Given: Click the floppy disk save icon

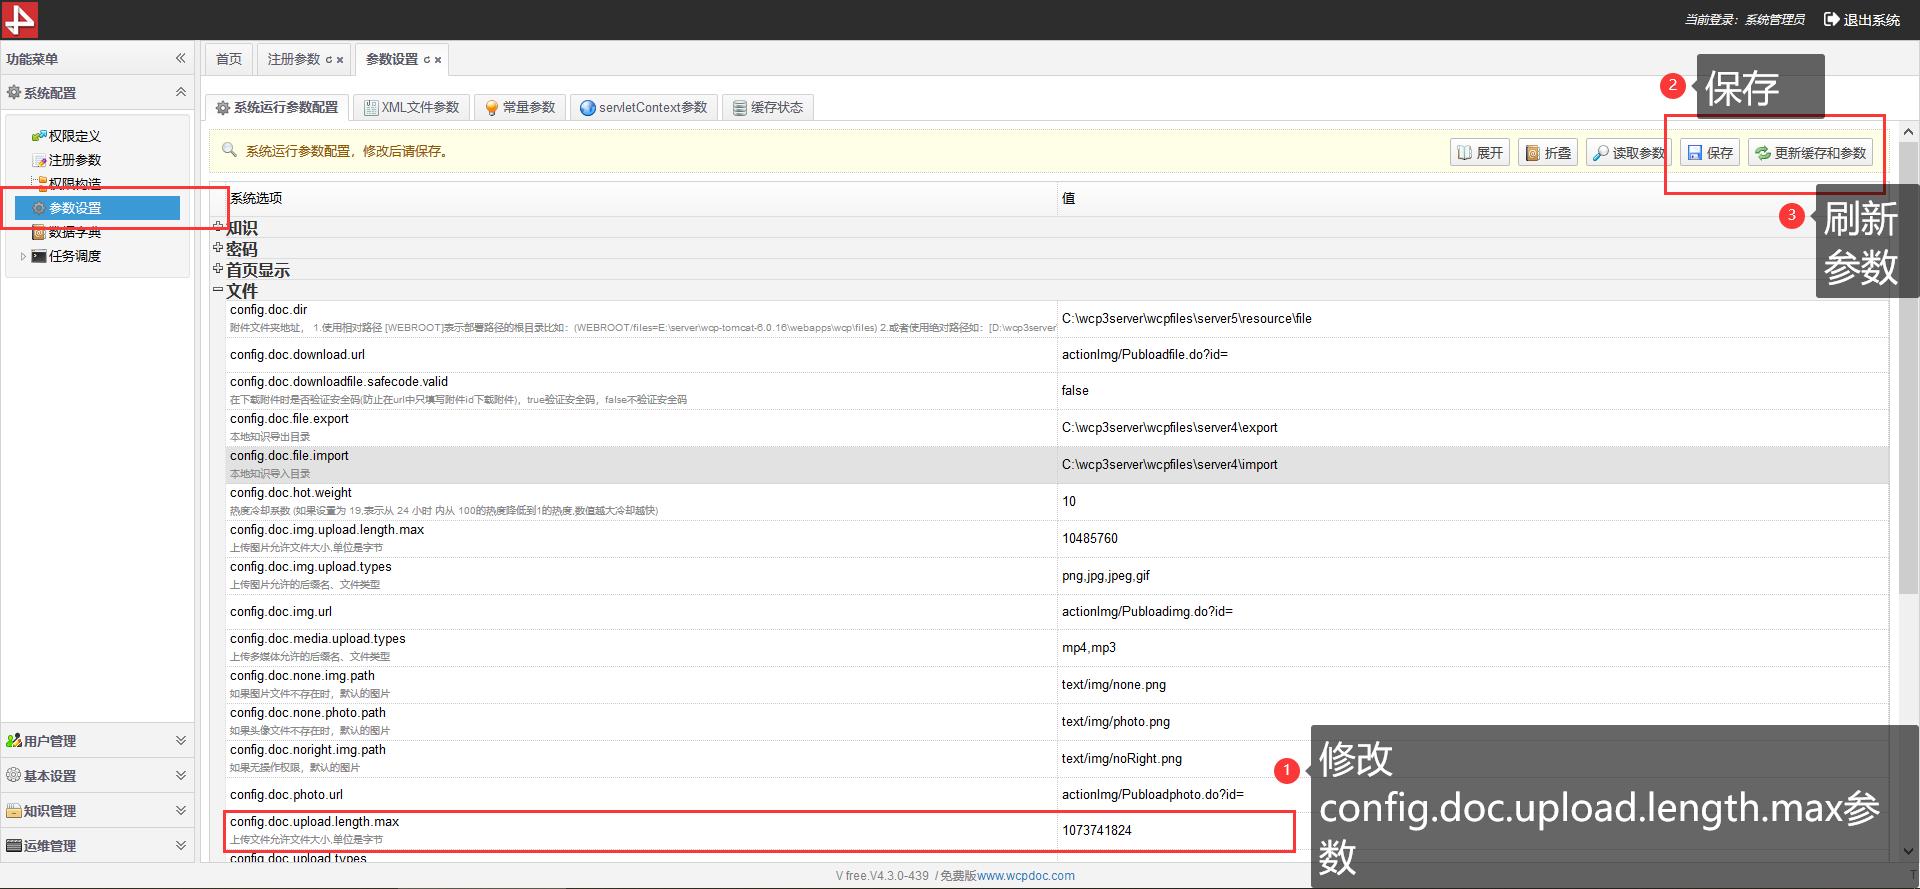Looking at the screenshot, I should pyautogui.click(x=1695, y=153).
